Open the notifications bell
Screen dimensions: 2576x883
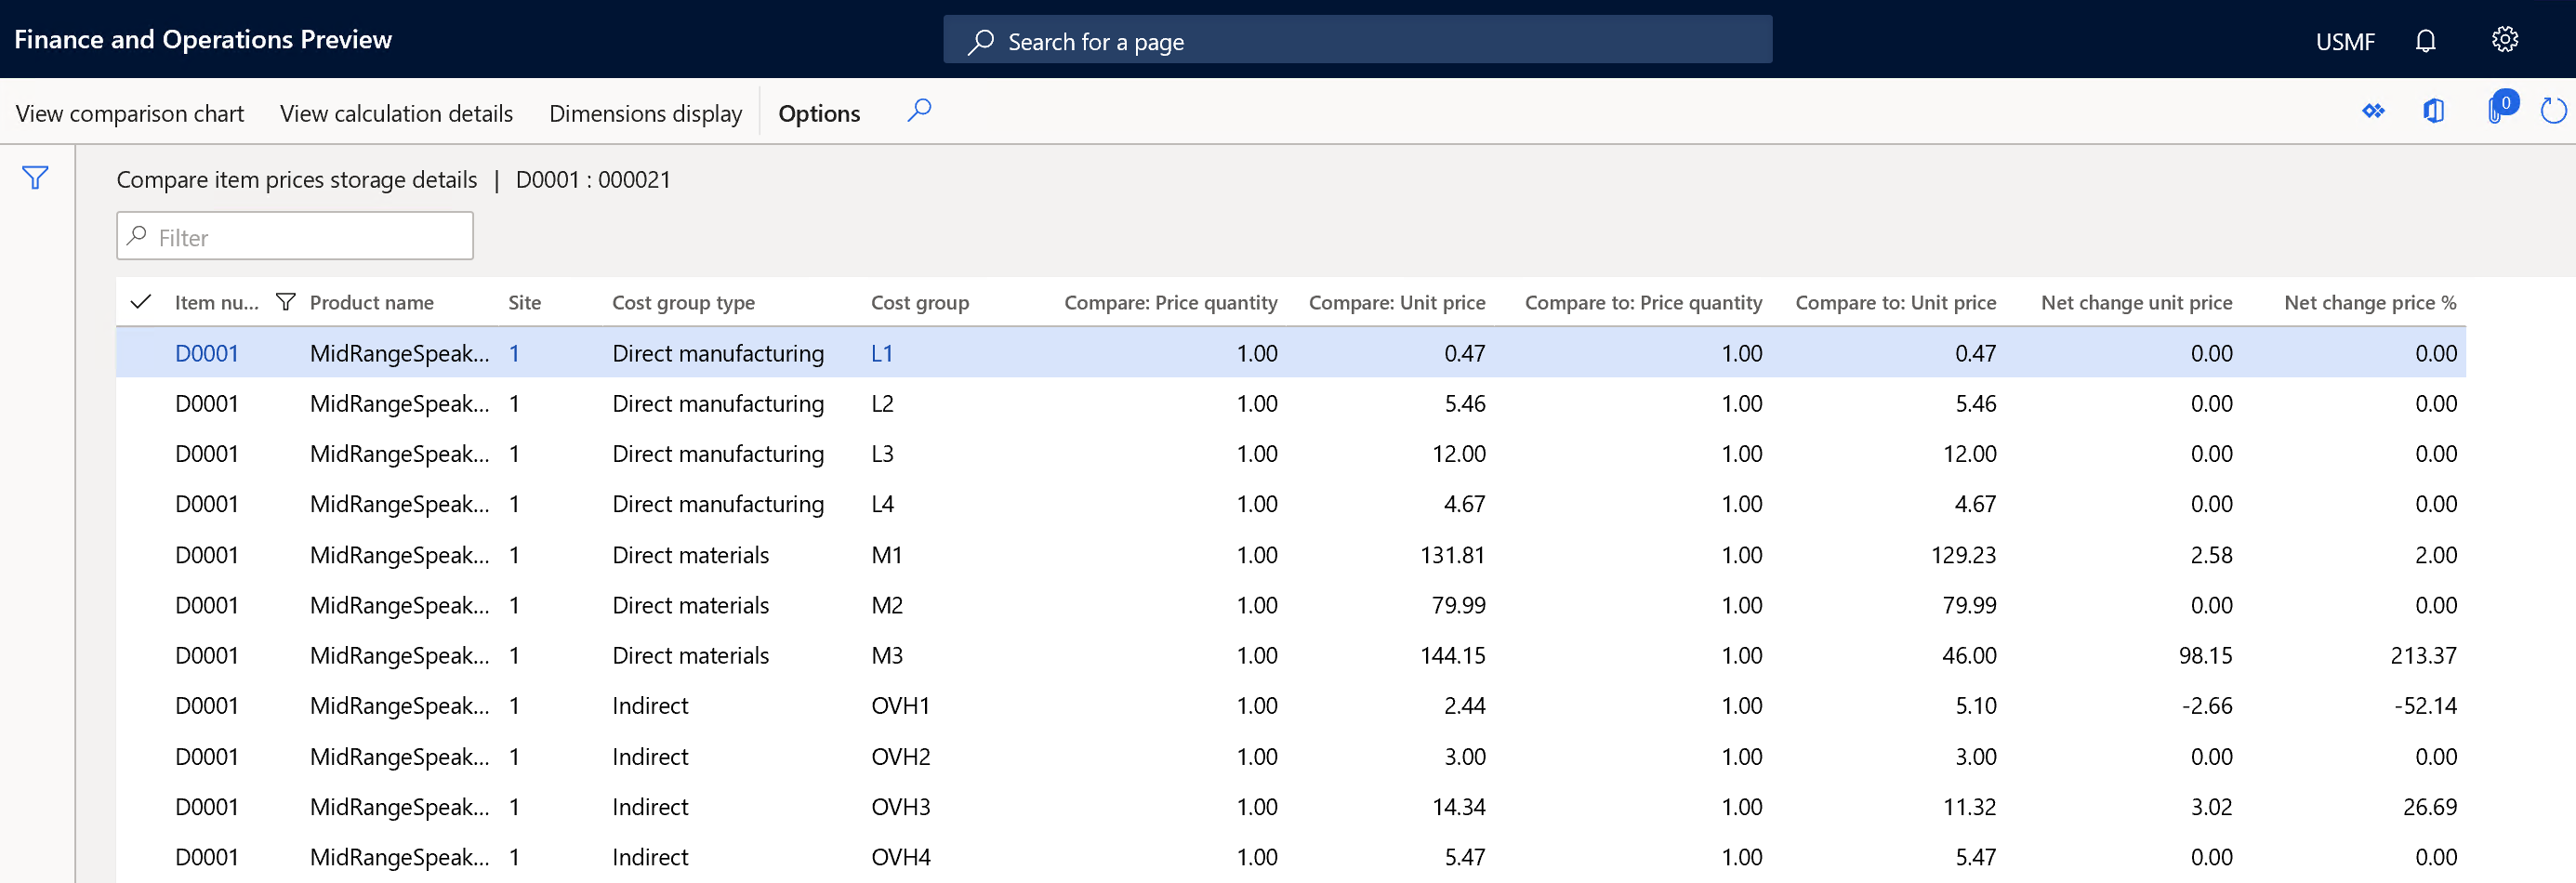coord(2425,40)
